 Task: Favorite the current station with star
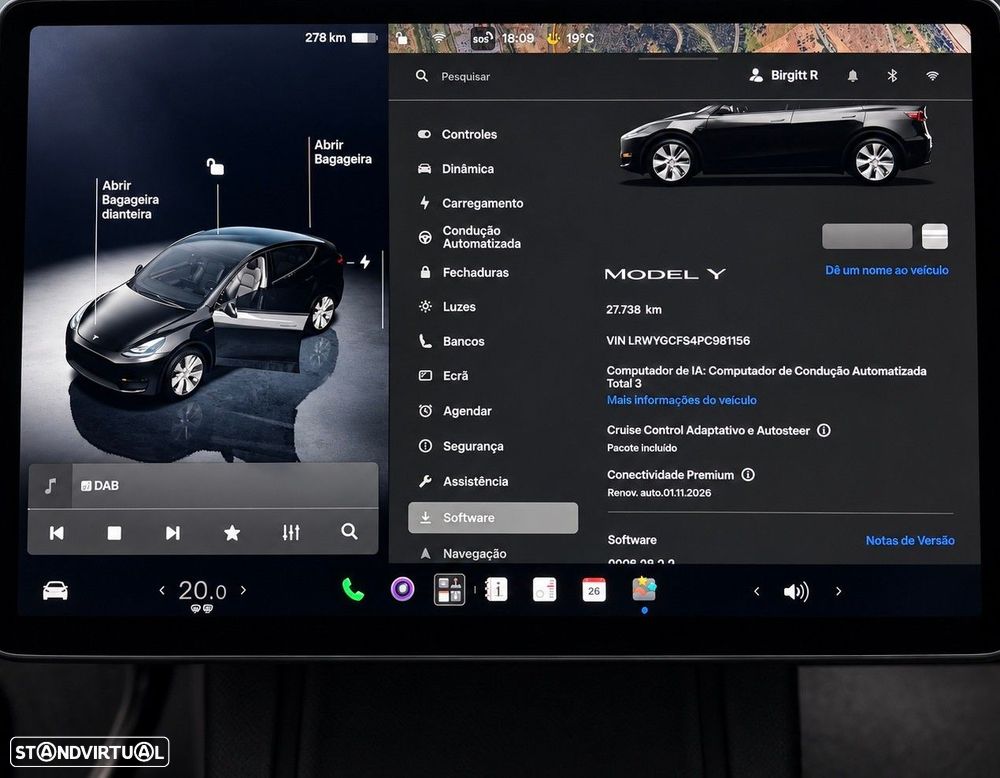(232, 532)
